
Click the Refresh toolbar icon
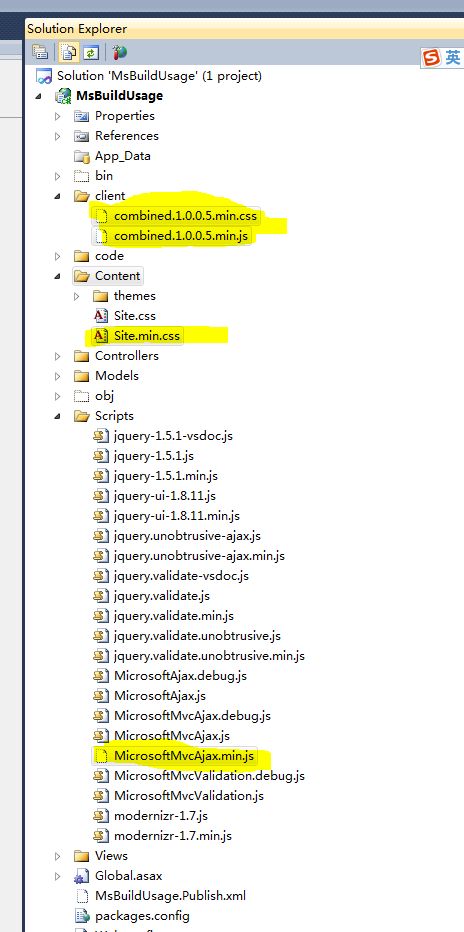point(90,53)
